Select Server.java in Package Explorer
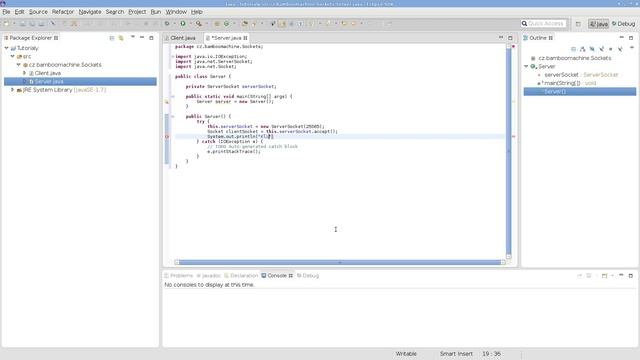The height and width of the screenshot is (360, 640). tap(80, 82)
